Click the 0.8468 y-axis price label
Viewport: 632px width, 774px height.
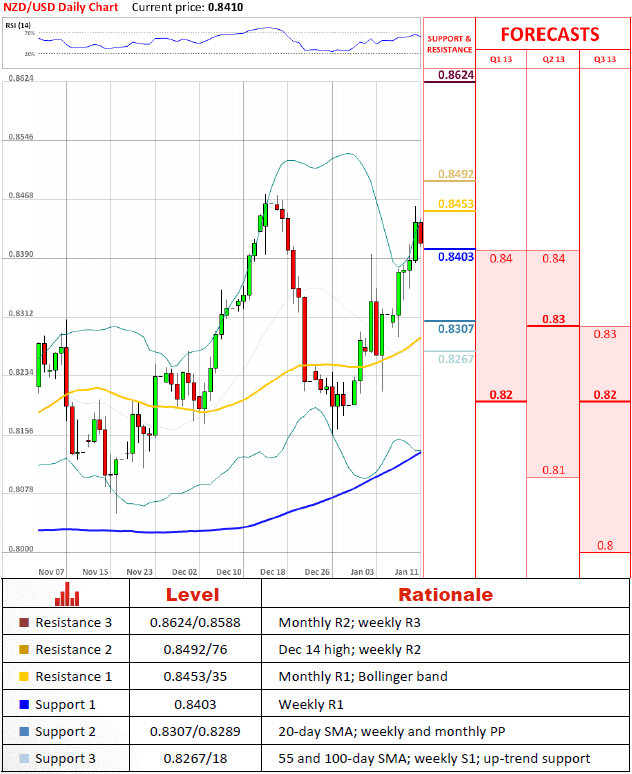pos(21,195)
